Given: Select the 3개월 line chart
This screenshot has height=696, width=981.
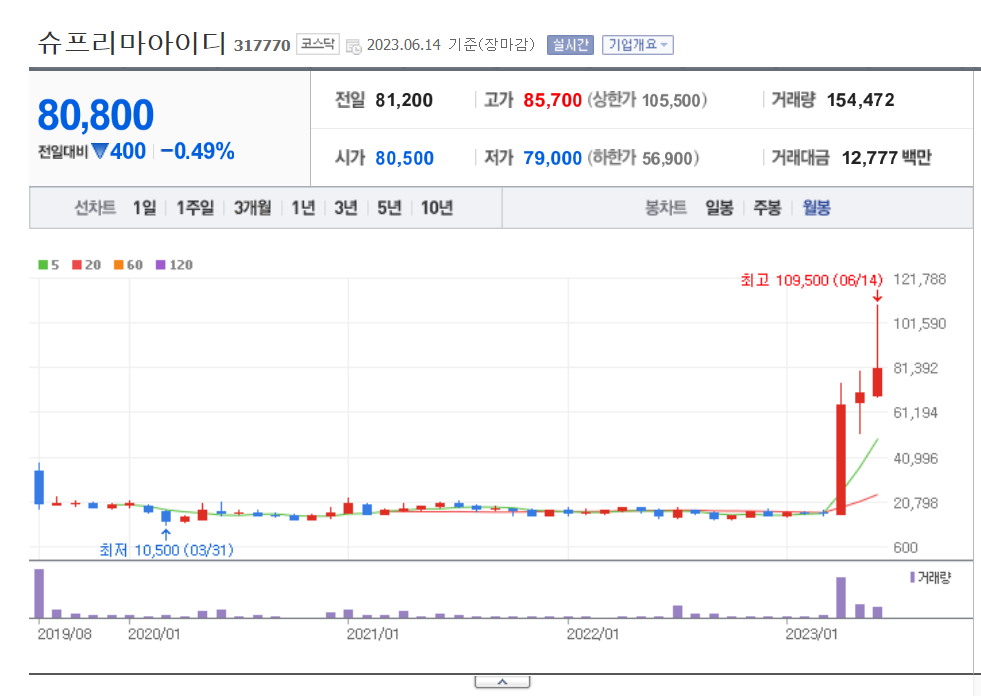Looking at the screenshot, I should click(253, 208).
